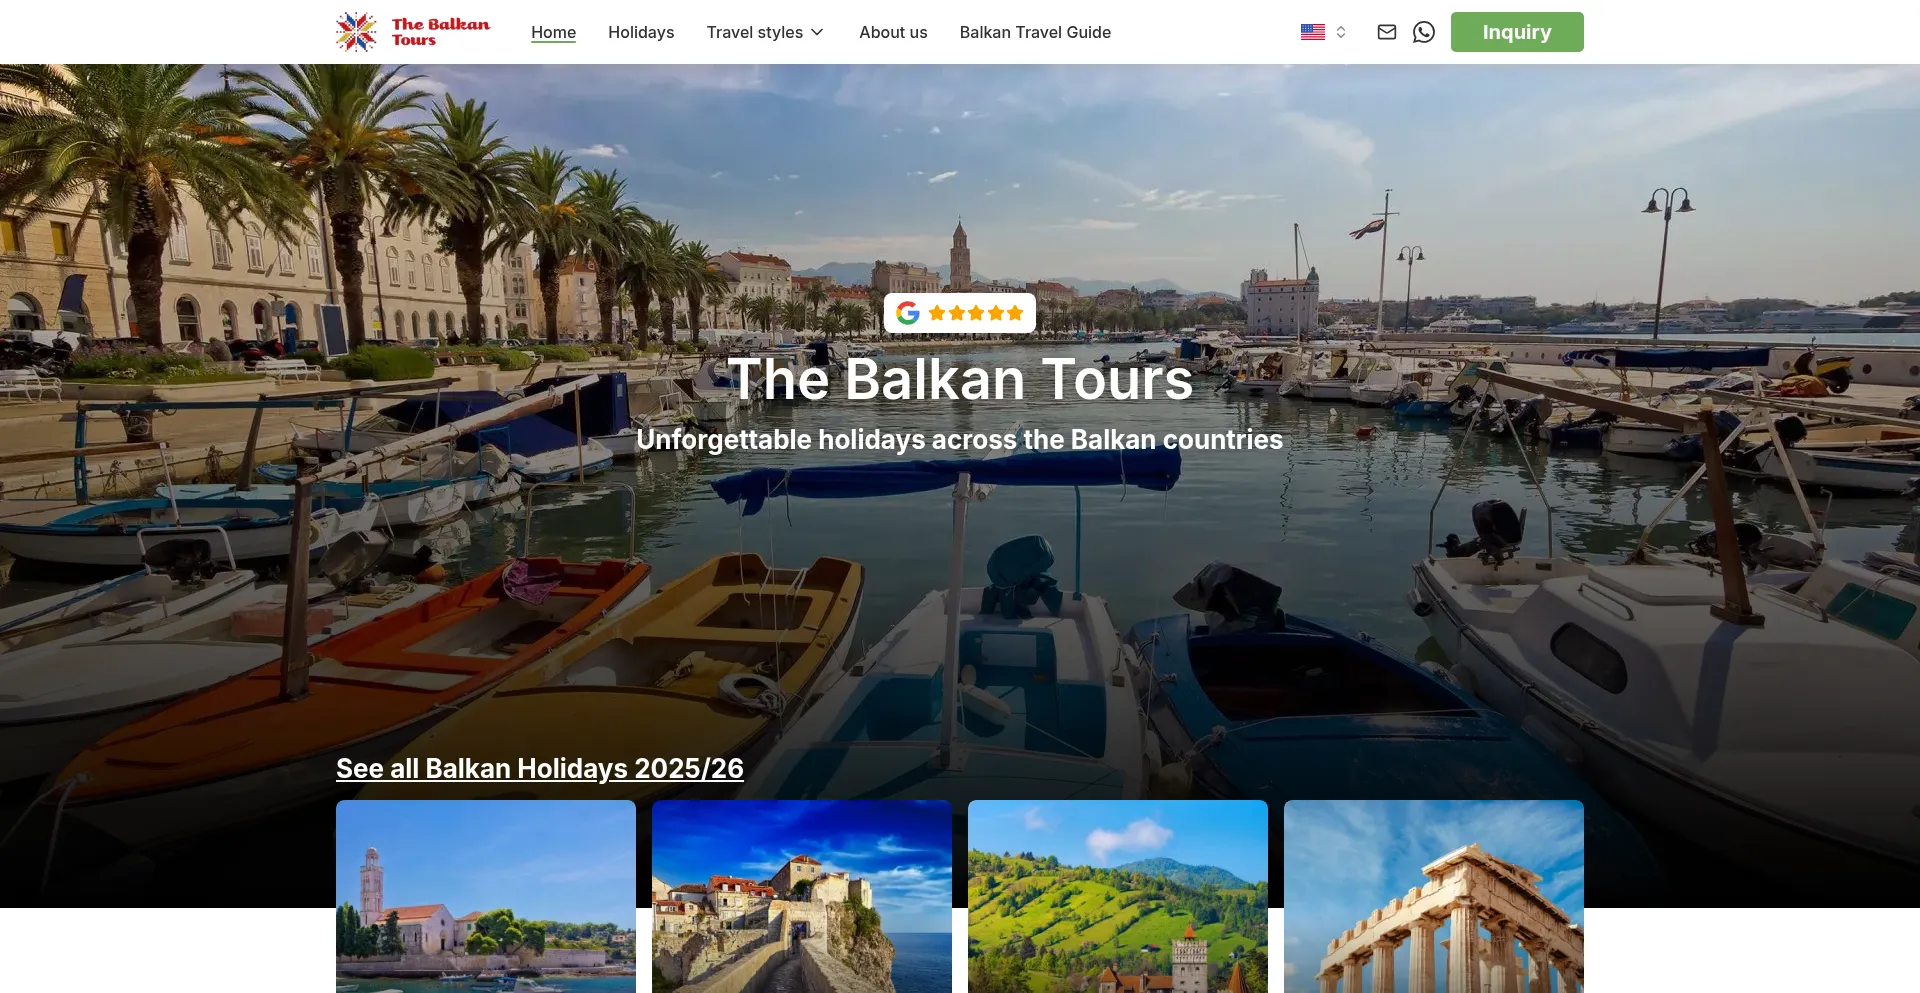The image size is (1920, 993).
Task: Click the green Inquiry button
Action: [x=1517, y=32]
